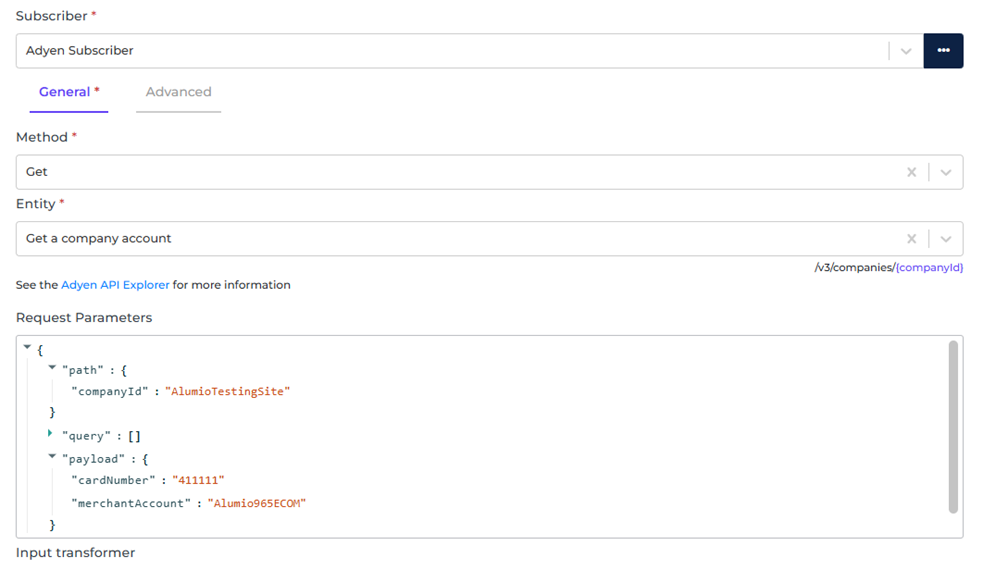The height and width of the screenshot is (570, 996).
Task: Click the Get a company account field
Action: tap(450, 239)
